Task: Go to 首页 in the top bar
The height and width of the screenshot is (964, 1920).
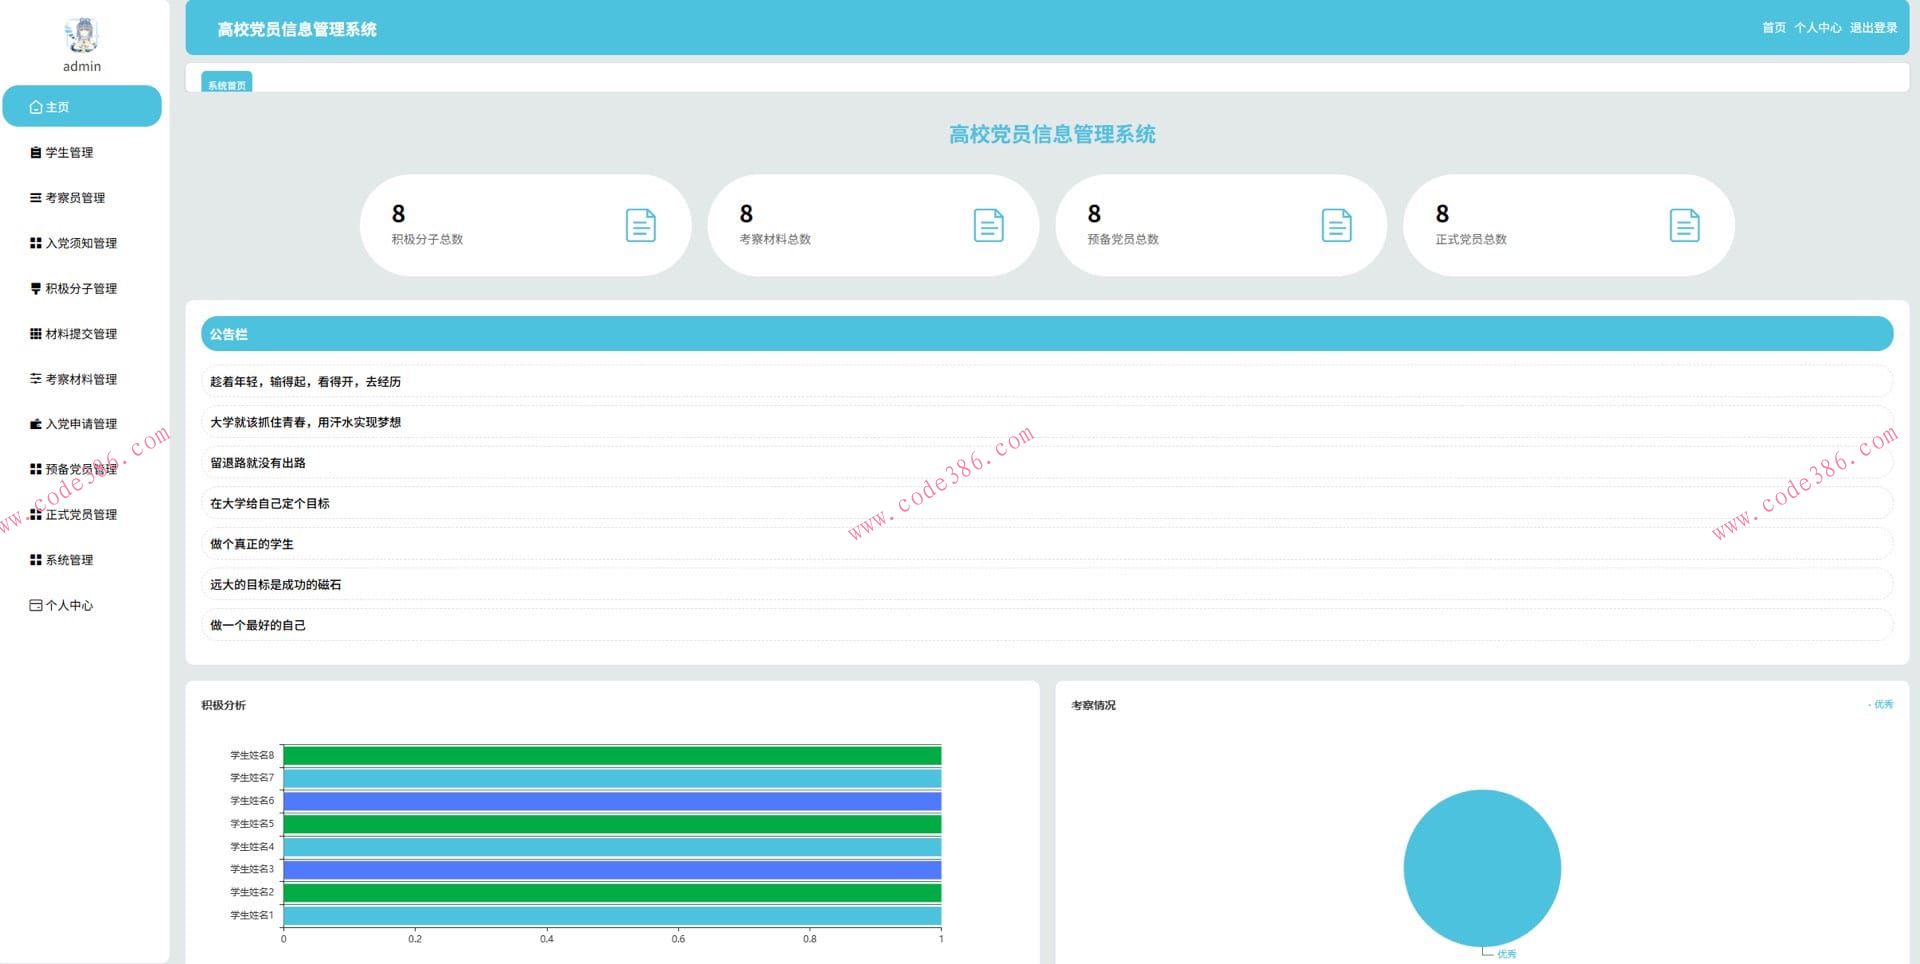Action: coord(1774,28)
